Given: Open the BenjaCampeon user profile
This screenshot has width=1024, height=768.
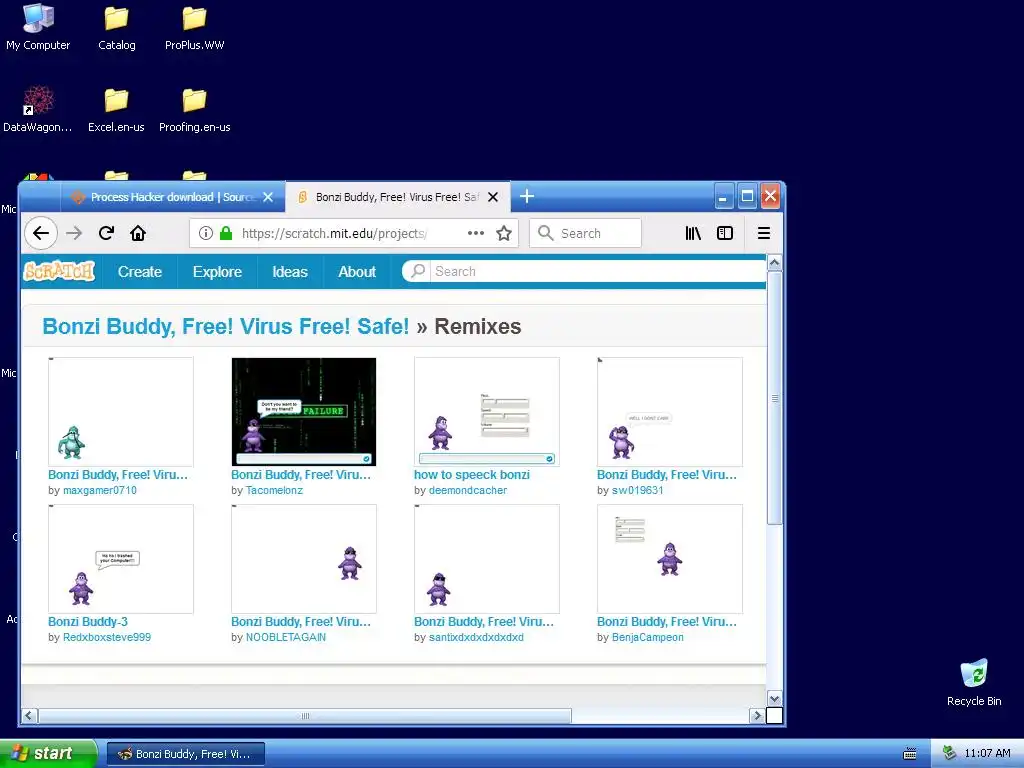Looking at the screenshot, I should (x=648, y=637).
